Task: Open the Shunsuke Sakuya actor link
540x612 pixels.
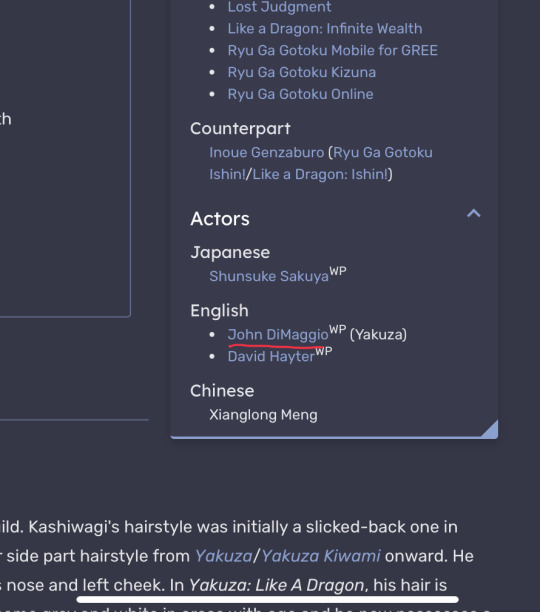Action: [269, 276]
